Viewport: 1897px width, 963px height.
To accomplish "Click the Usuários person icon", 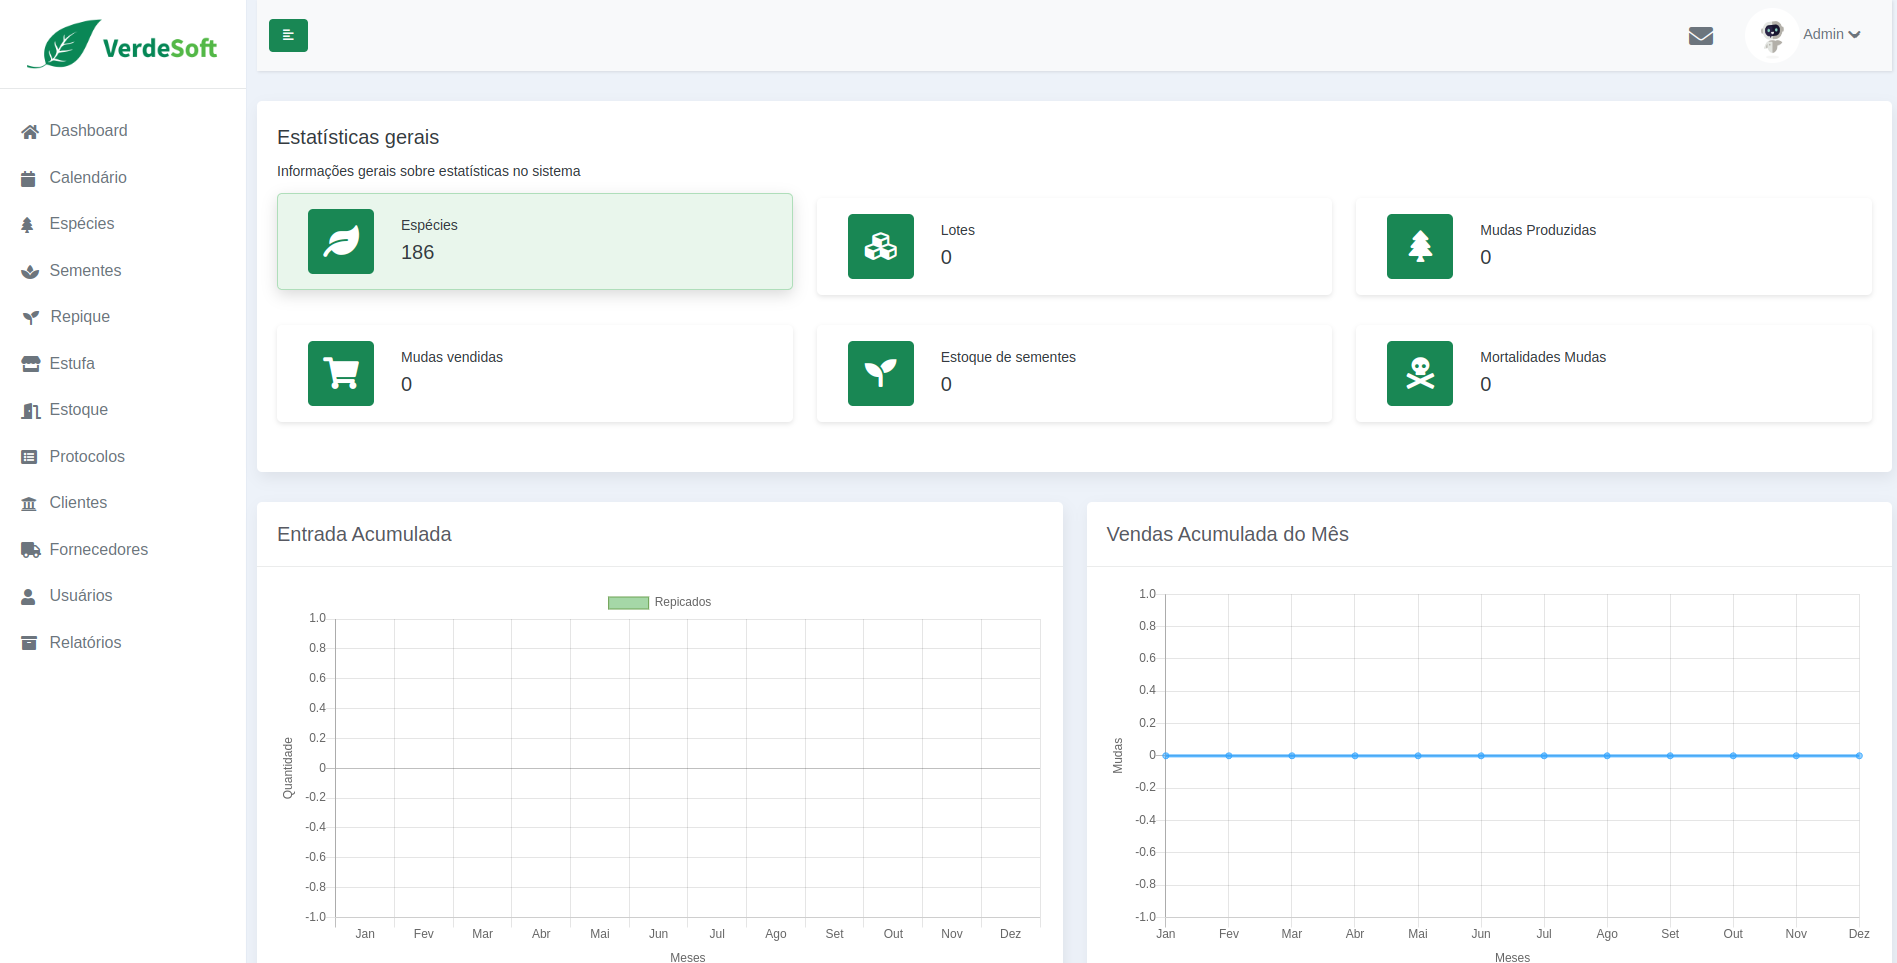I will 28,596.
